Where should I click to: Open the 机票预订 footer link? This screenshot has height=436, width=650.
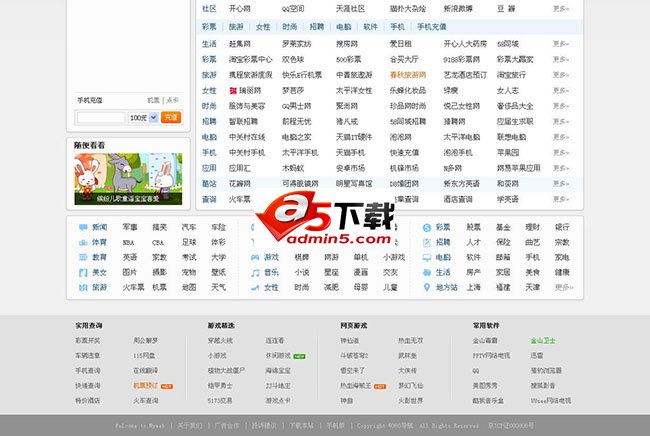point(145,386)
